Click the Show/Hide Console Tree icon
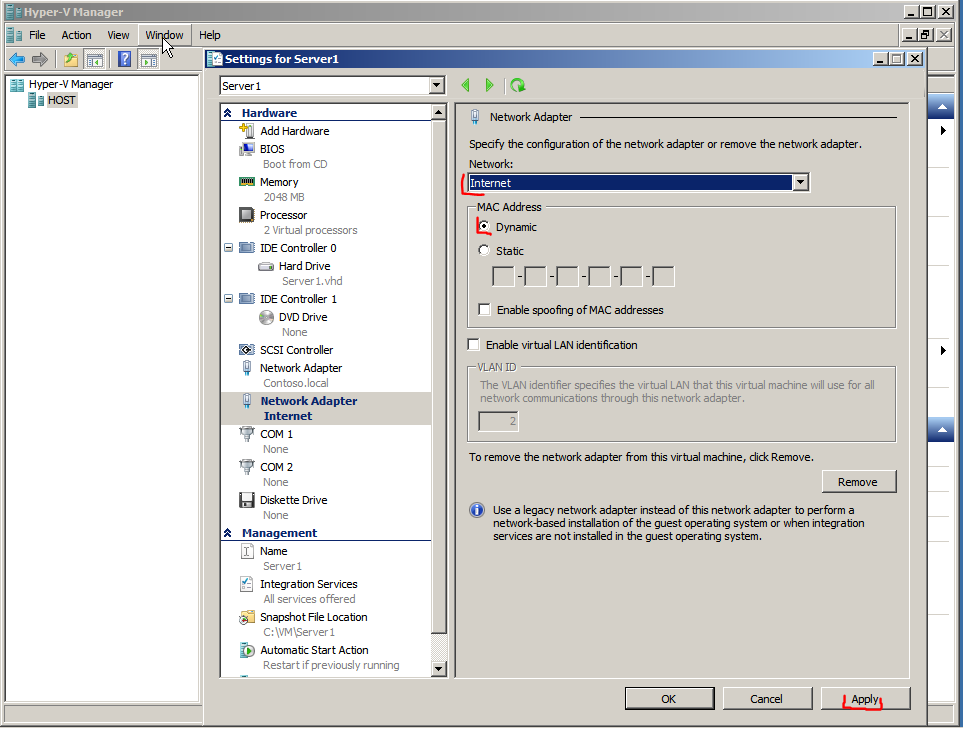Image resolution: width=963 pixels, height=729 pixels. point(94,60)
